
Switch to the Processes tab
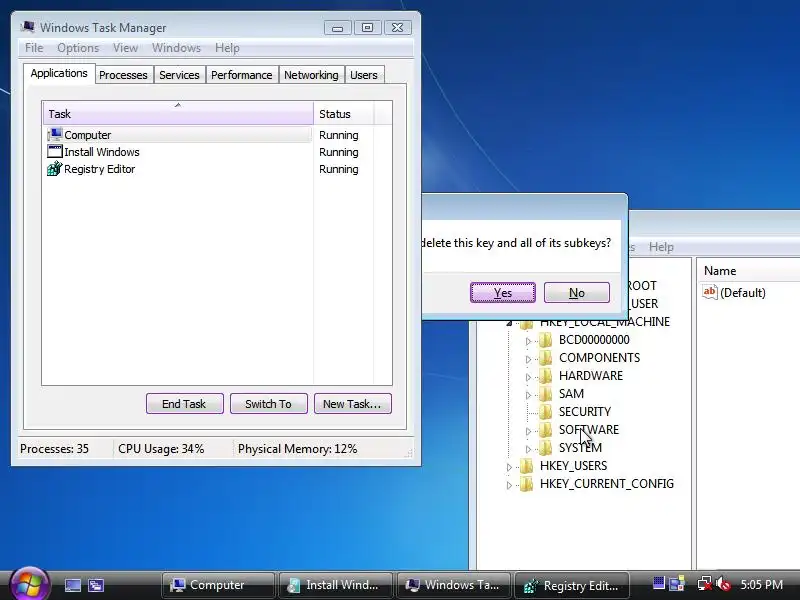pos(123,75)
